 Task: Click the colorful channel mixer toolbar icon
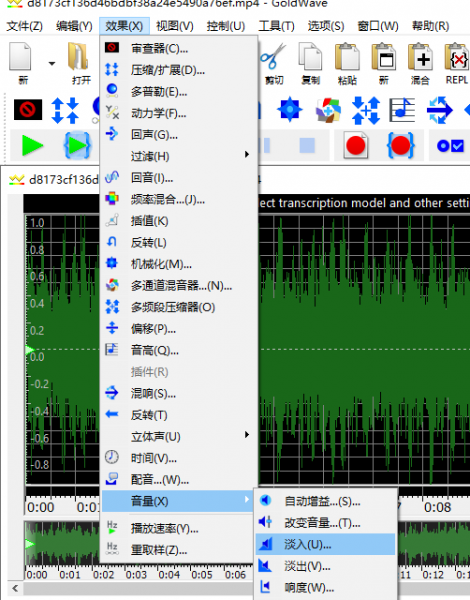coord(328,110)
